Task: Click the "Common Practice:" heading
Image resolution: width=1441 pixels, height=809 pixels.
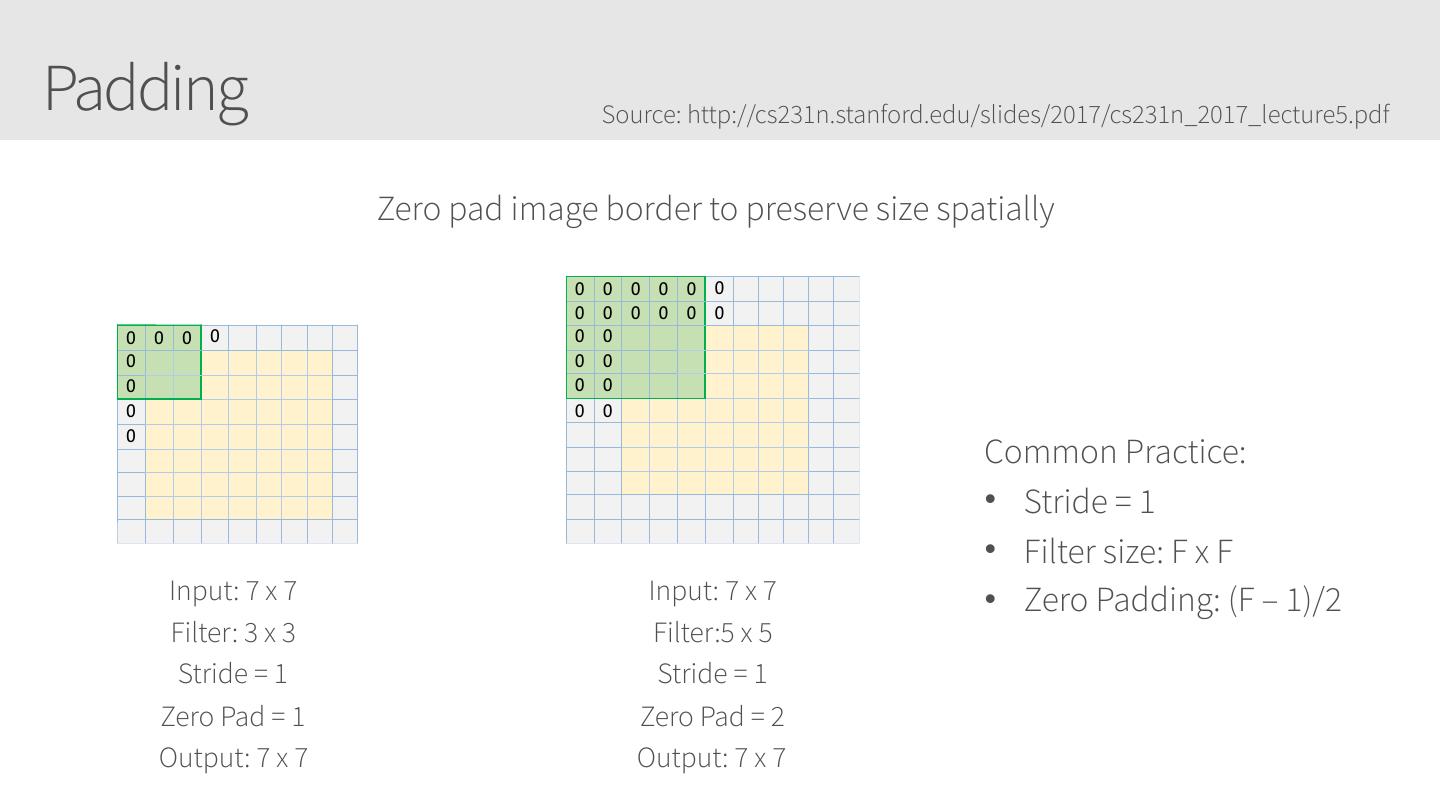Action: tap(1115, 452)
